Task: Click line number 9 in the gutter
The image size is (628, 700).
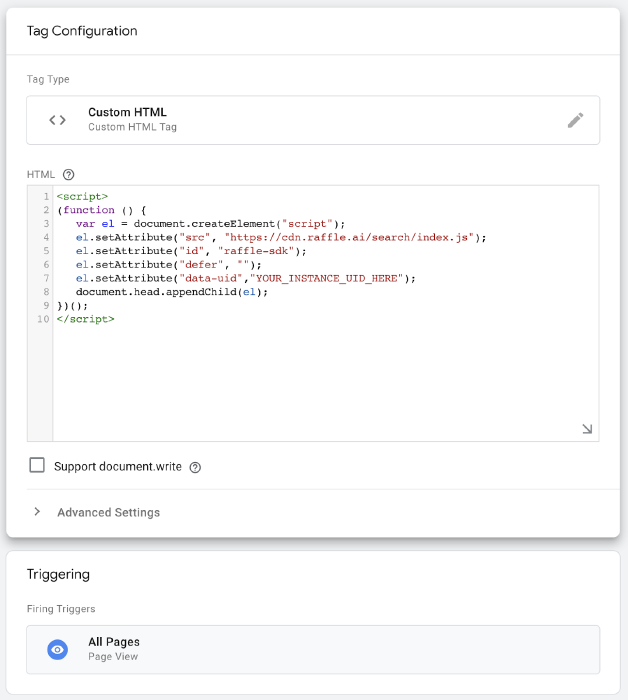Action: (x=46, y=306)
